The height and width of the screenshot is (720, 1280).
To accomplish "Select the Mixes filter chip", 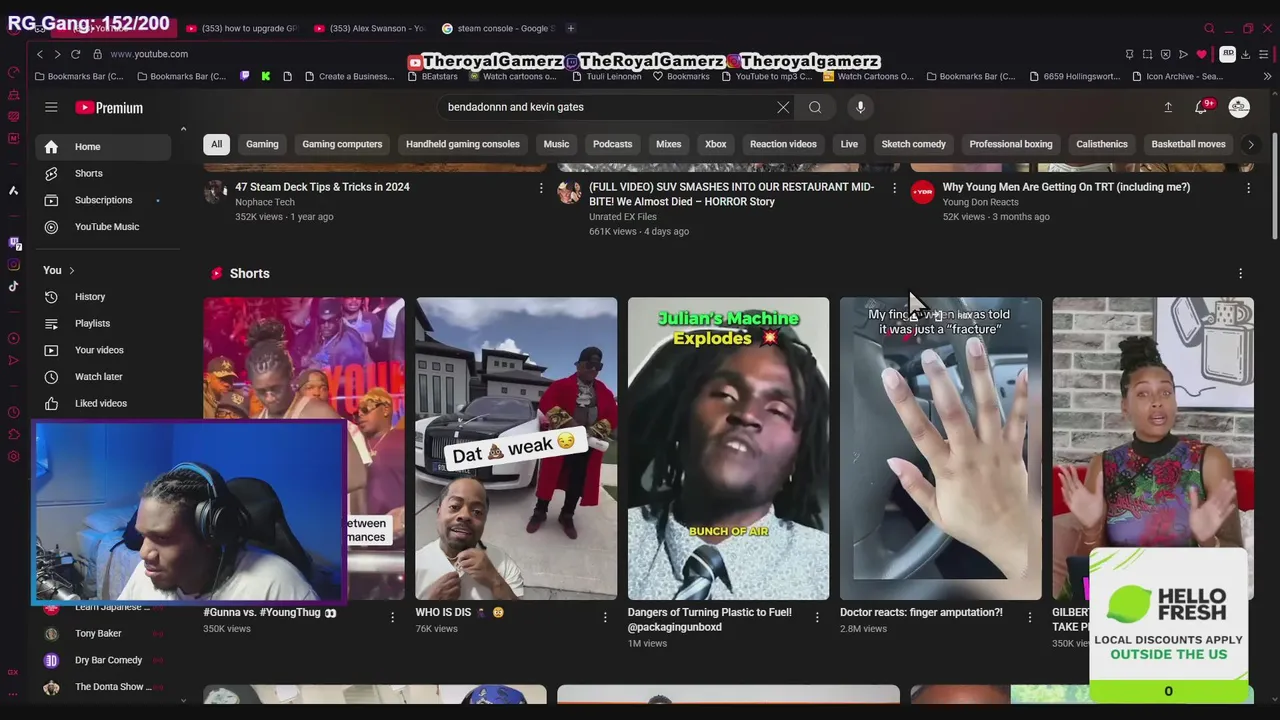I will [x=668, y=144].
